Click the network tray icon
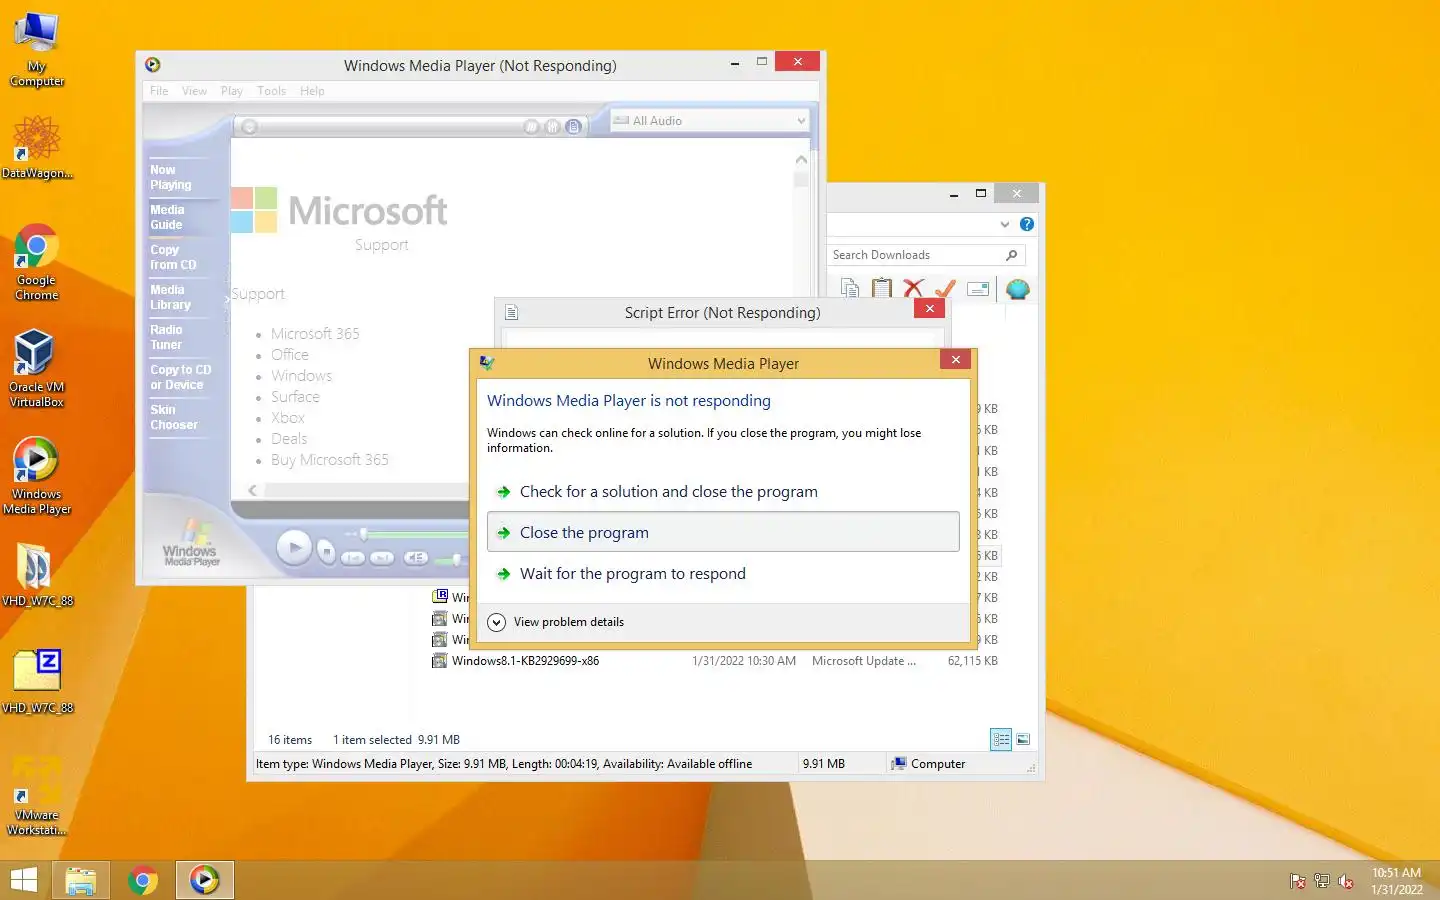The image size is (1440, 900). (1322, 881)
